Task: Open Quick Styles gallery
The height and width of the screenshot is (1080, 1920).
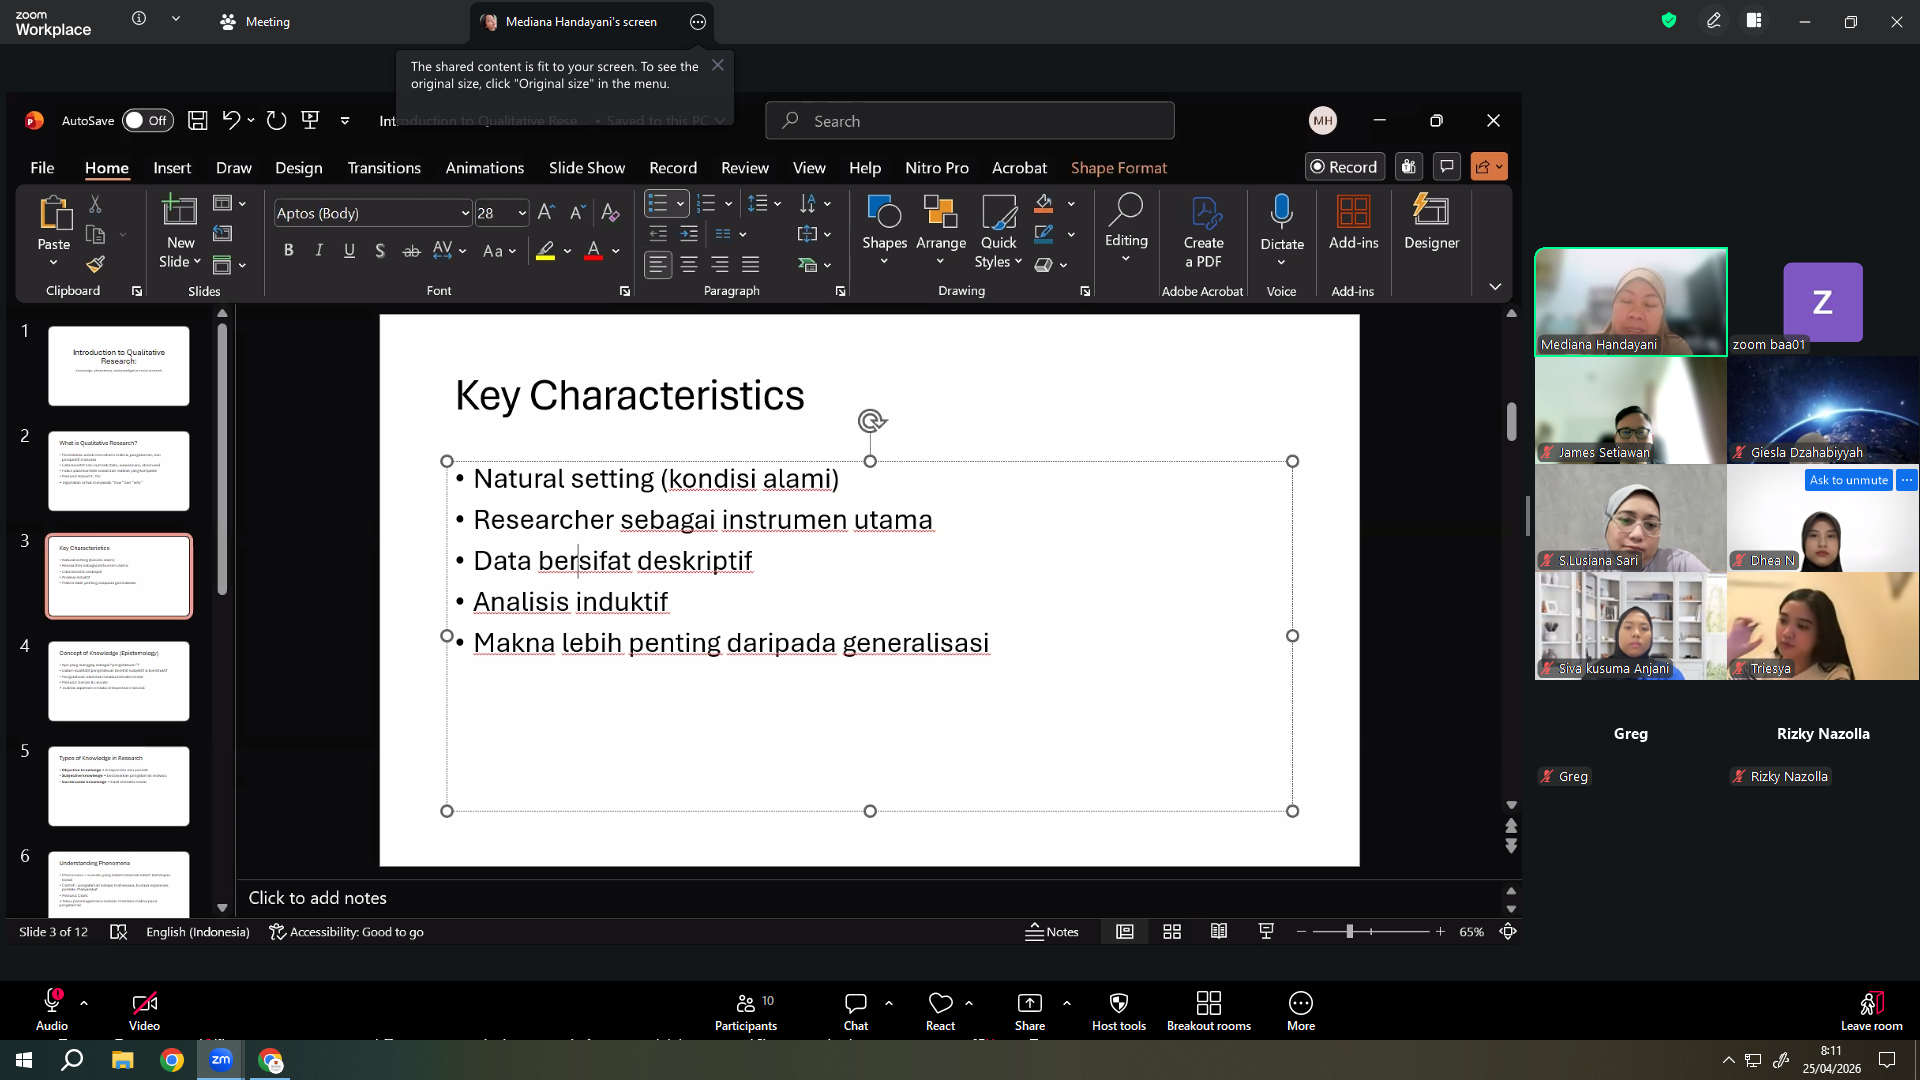Action: click(998, 231)
